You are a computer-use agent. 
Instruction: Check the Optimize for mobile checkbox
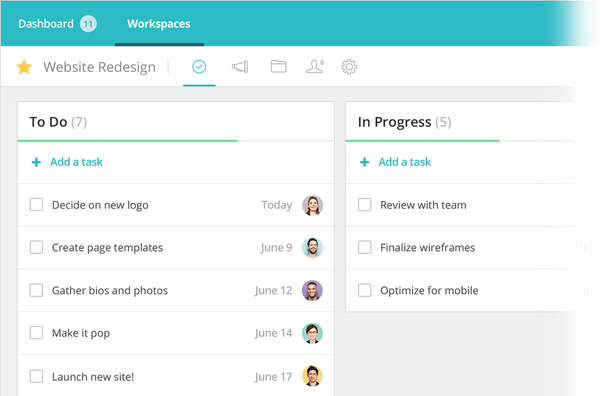pos(365,290)
